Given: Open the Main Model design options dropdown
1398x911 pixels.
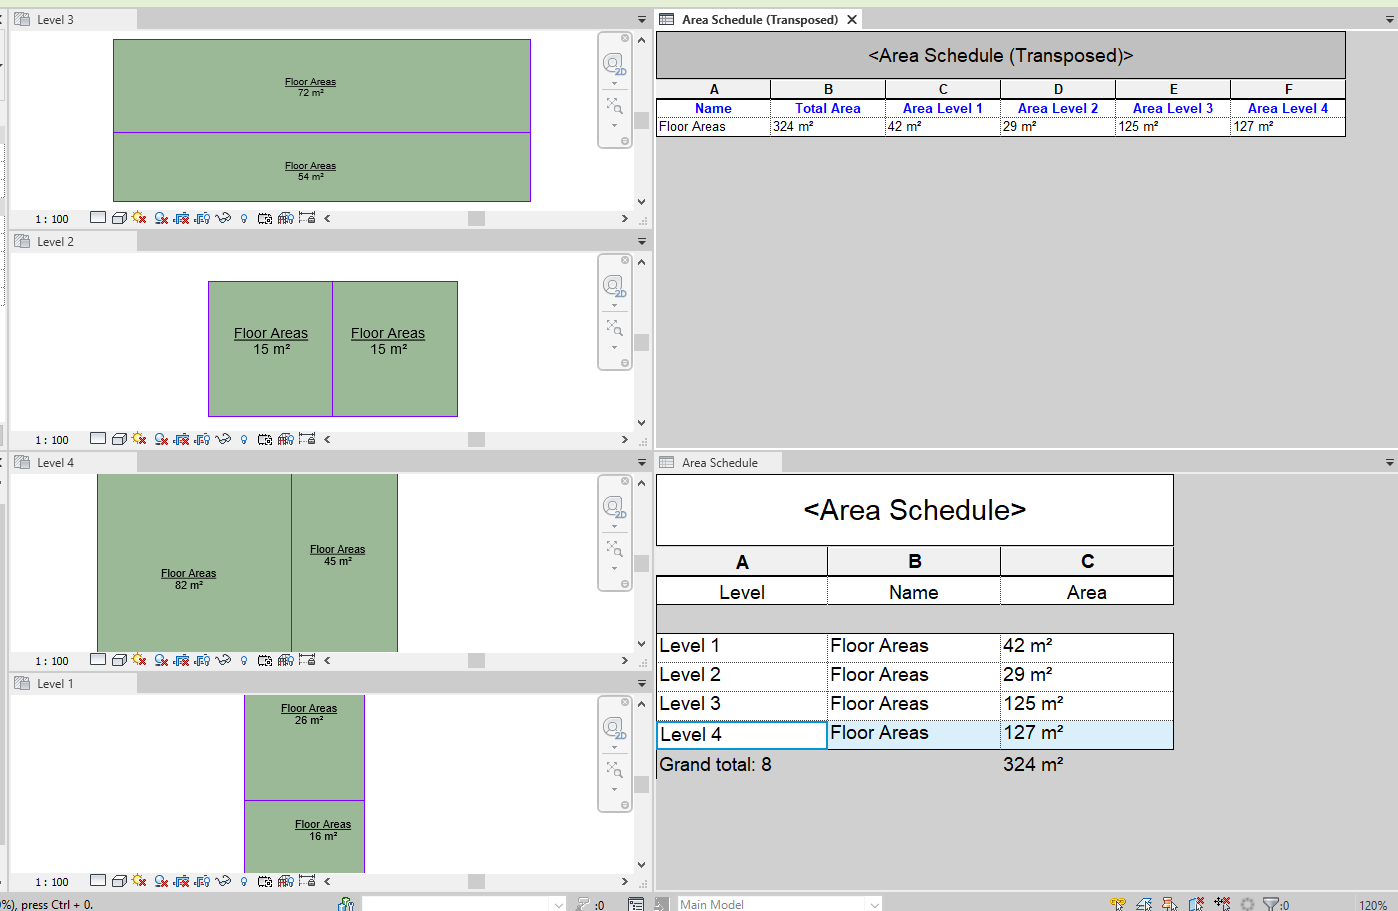Looking at the screenshot, I should (x=875, y=904).
